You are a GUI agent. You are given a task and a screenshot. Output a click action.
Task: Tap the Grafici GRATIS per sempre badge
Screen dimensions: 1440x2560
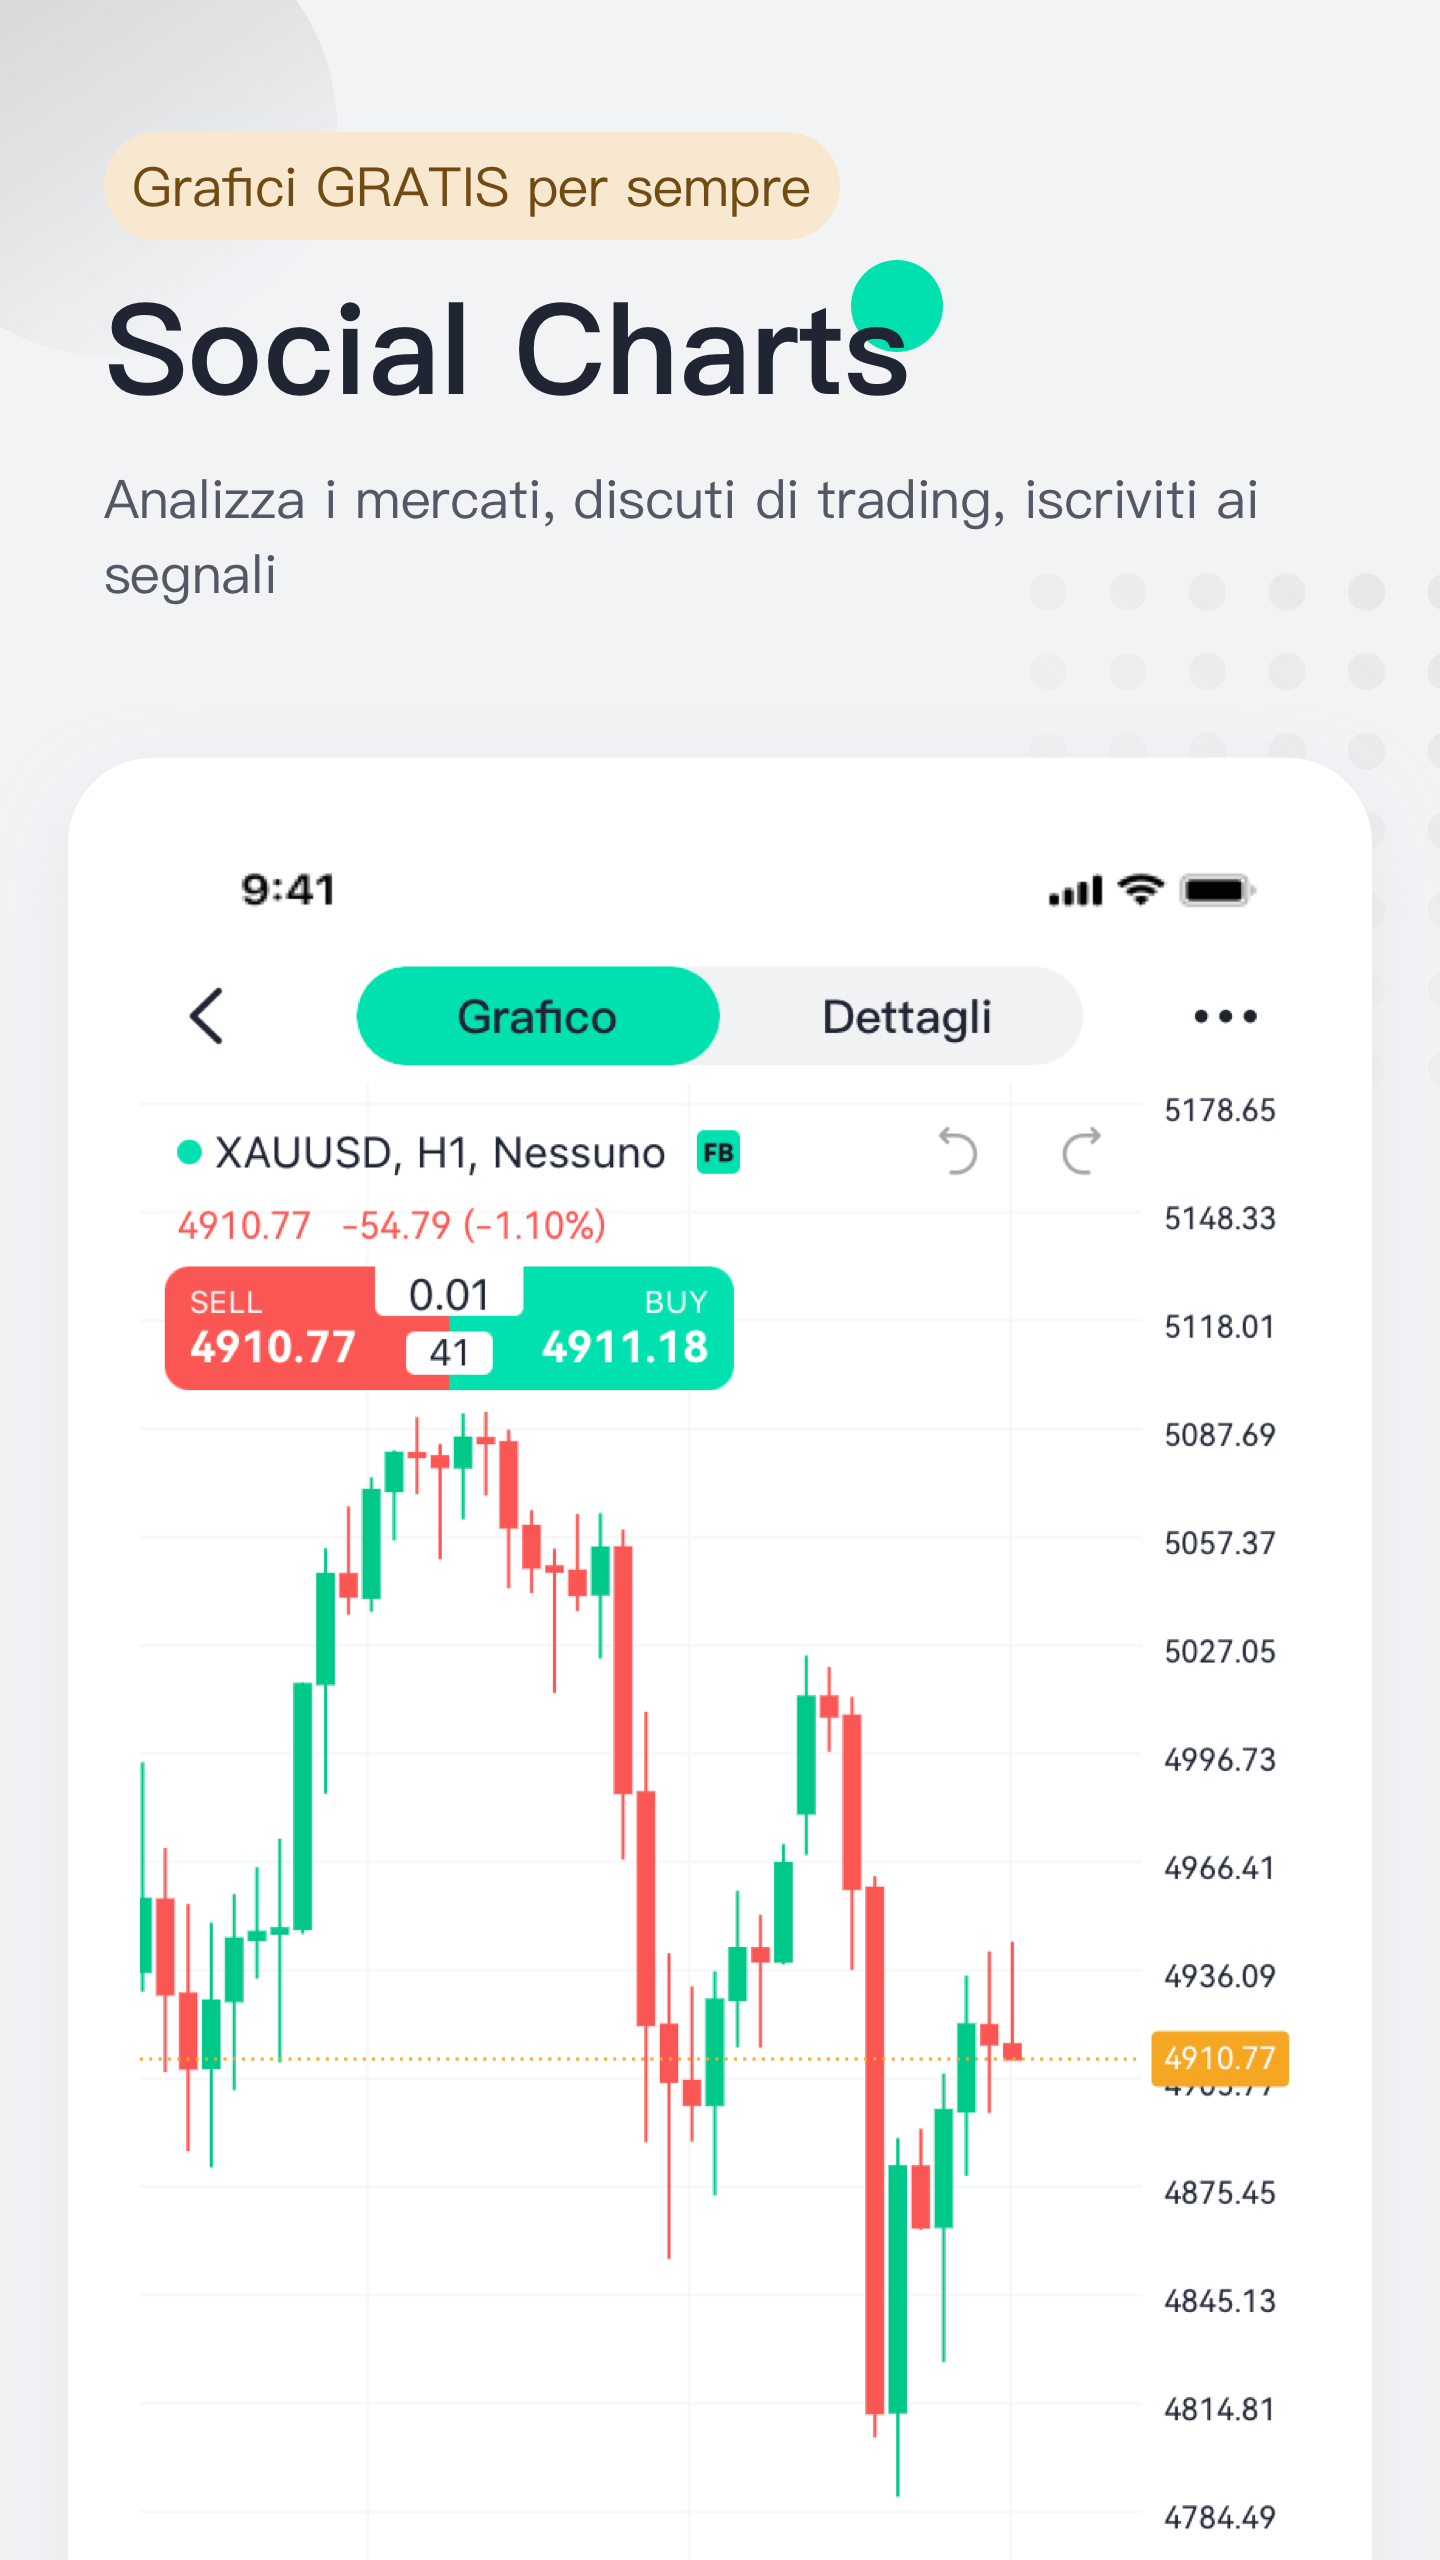pos(471,186)
